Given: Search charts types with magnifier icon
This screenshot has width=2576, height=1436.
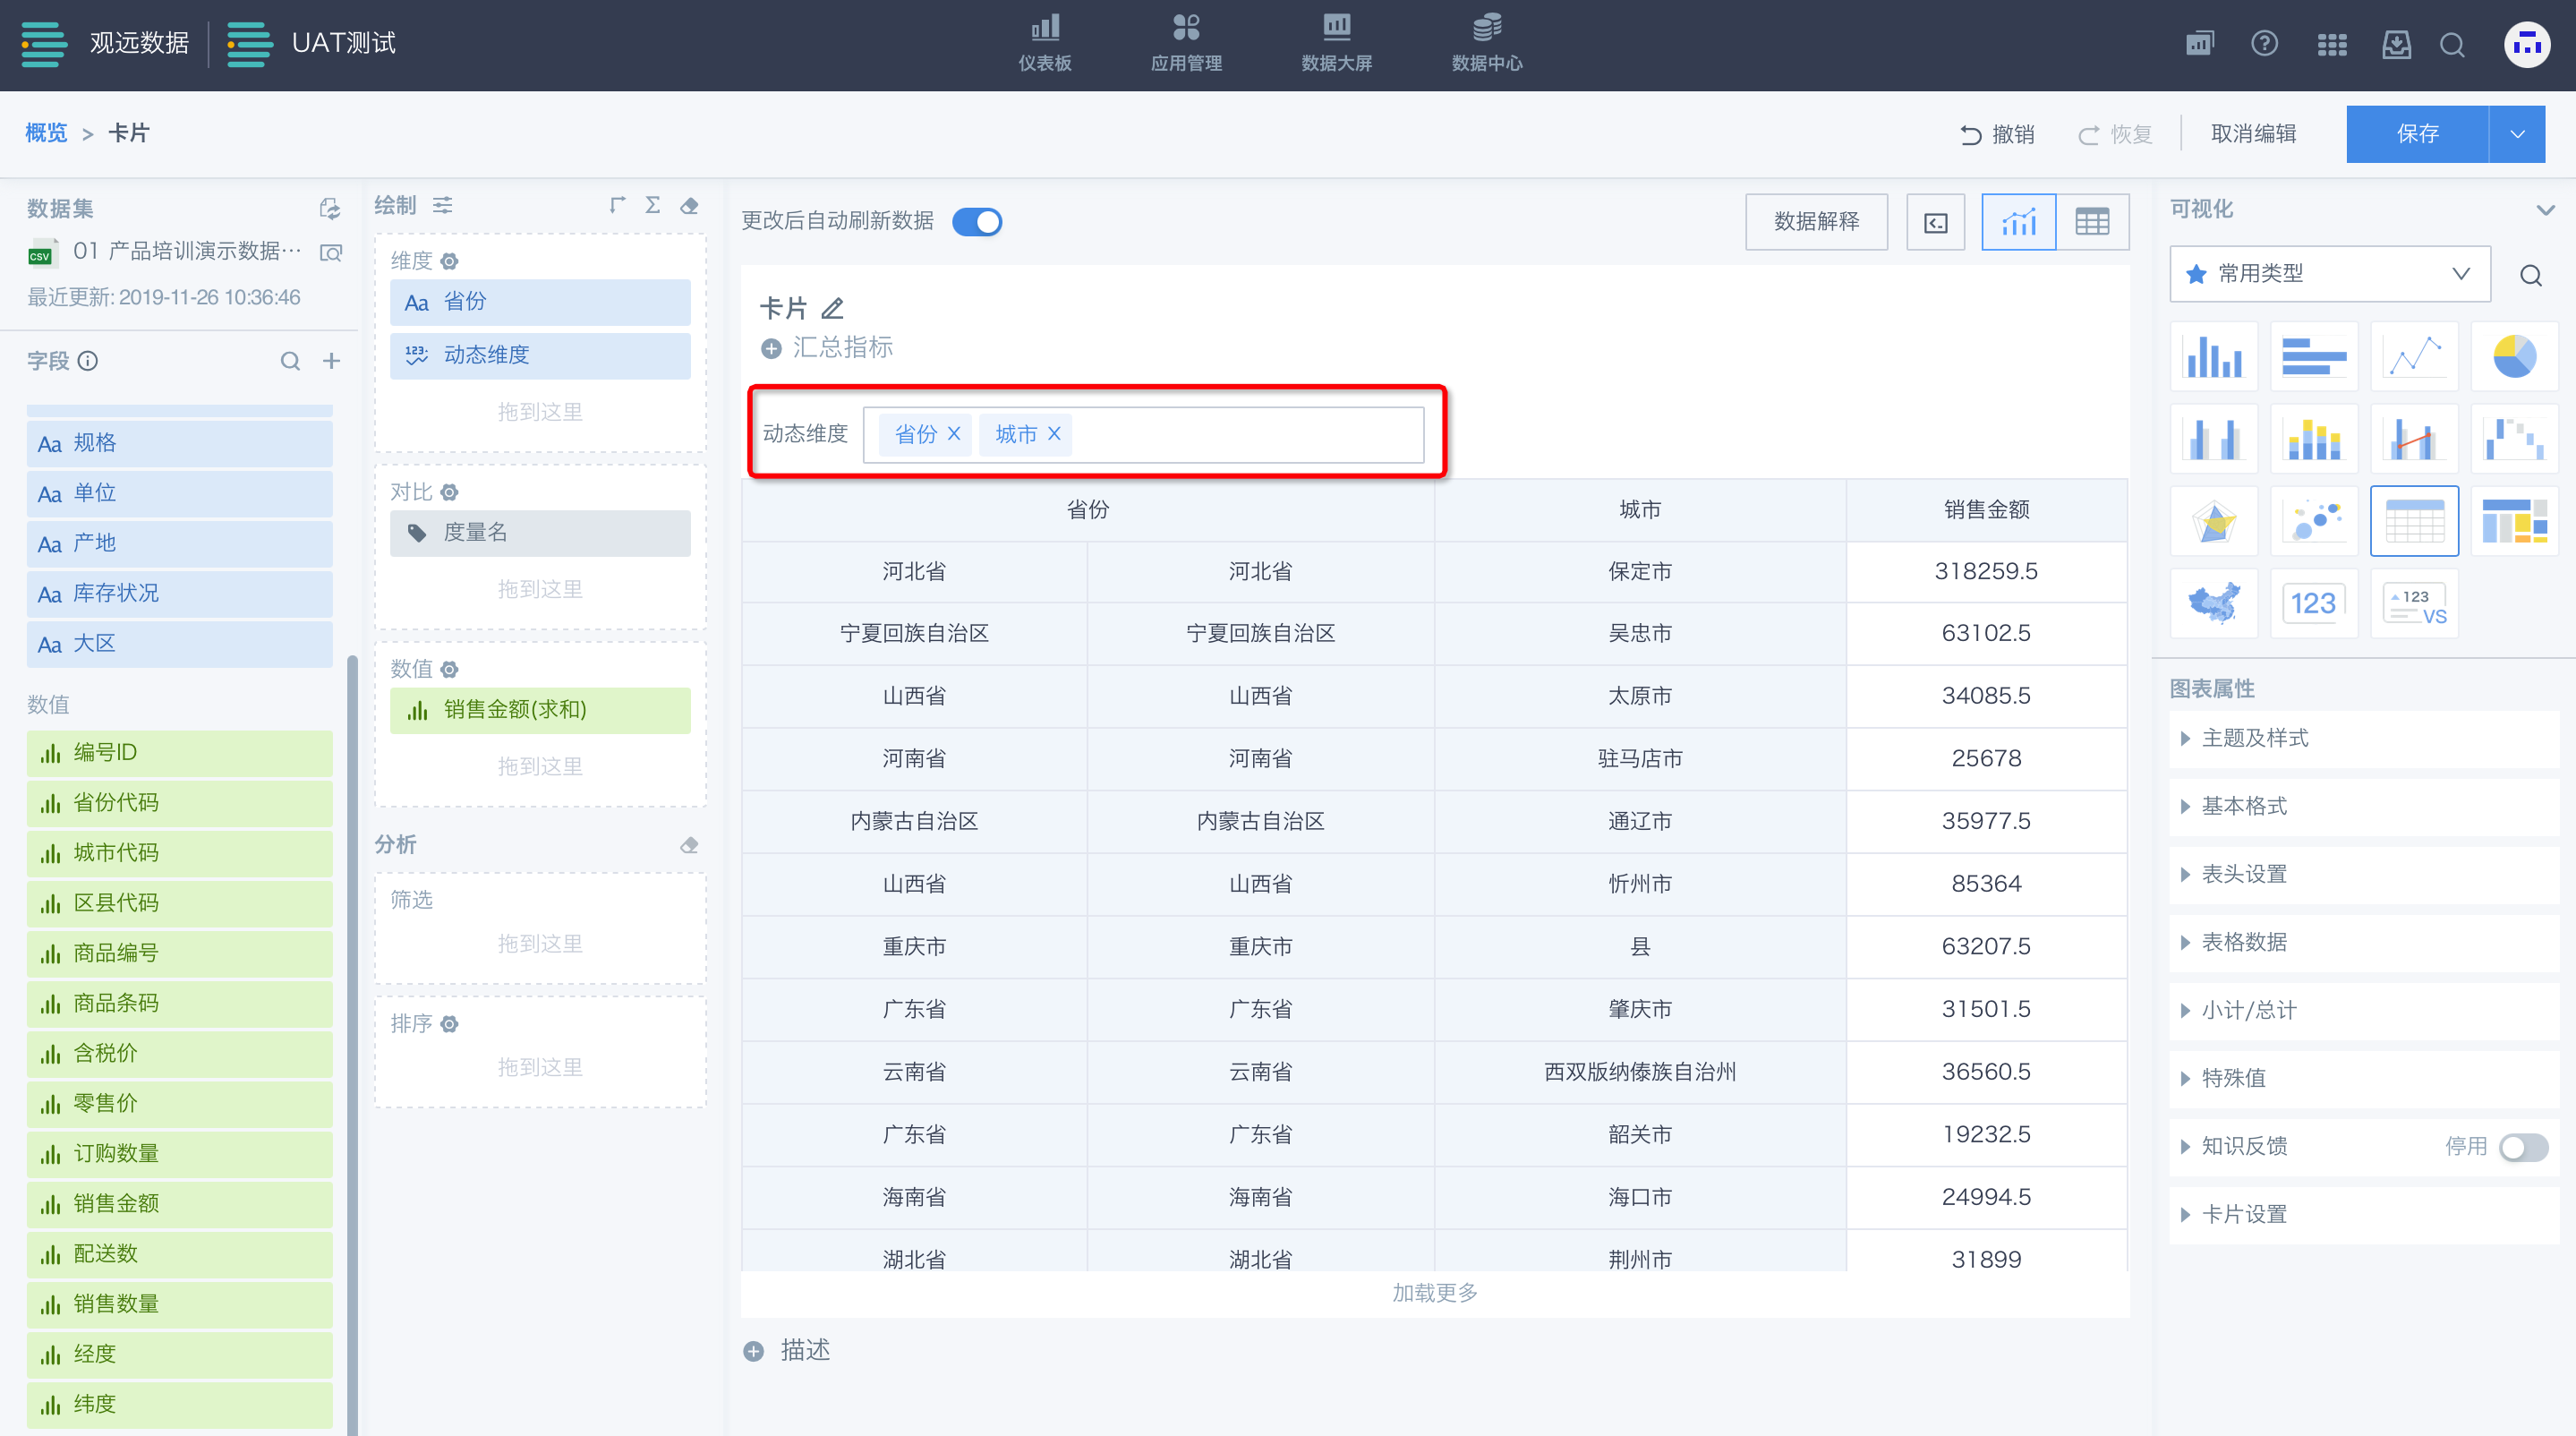Looking at the screenshot, I should (x=2531, y=275).
